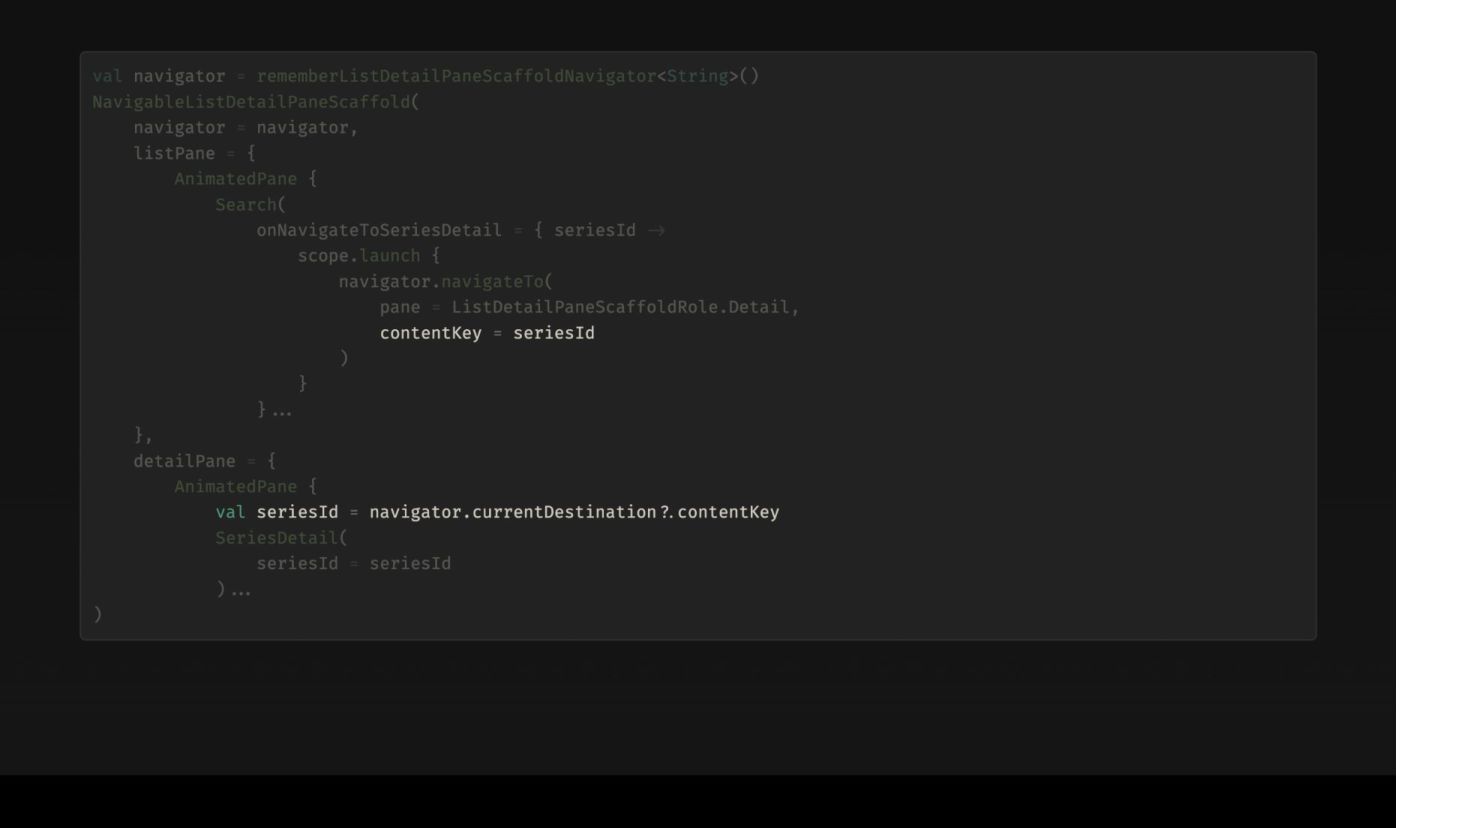Click the onNavigateToSeriesDetail parameter
The image size is (1470, 828).
point(379,230)
